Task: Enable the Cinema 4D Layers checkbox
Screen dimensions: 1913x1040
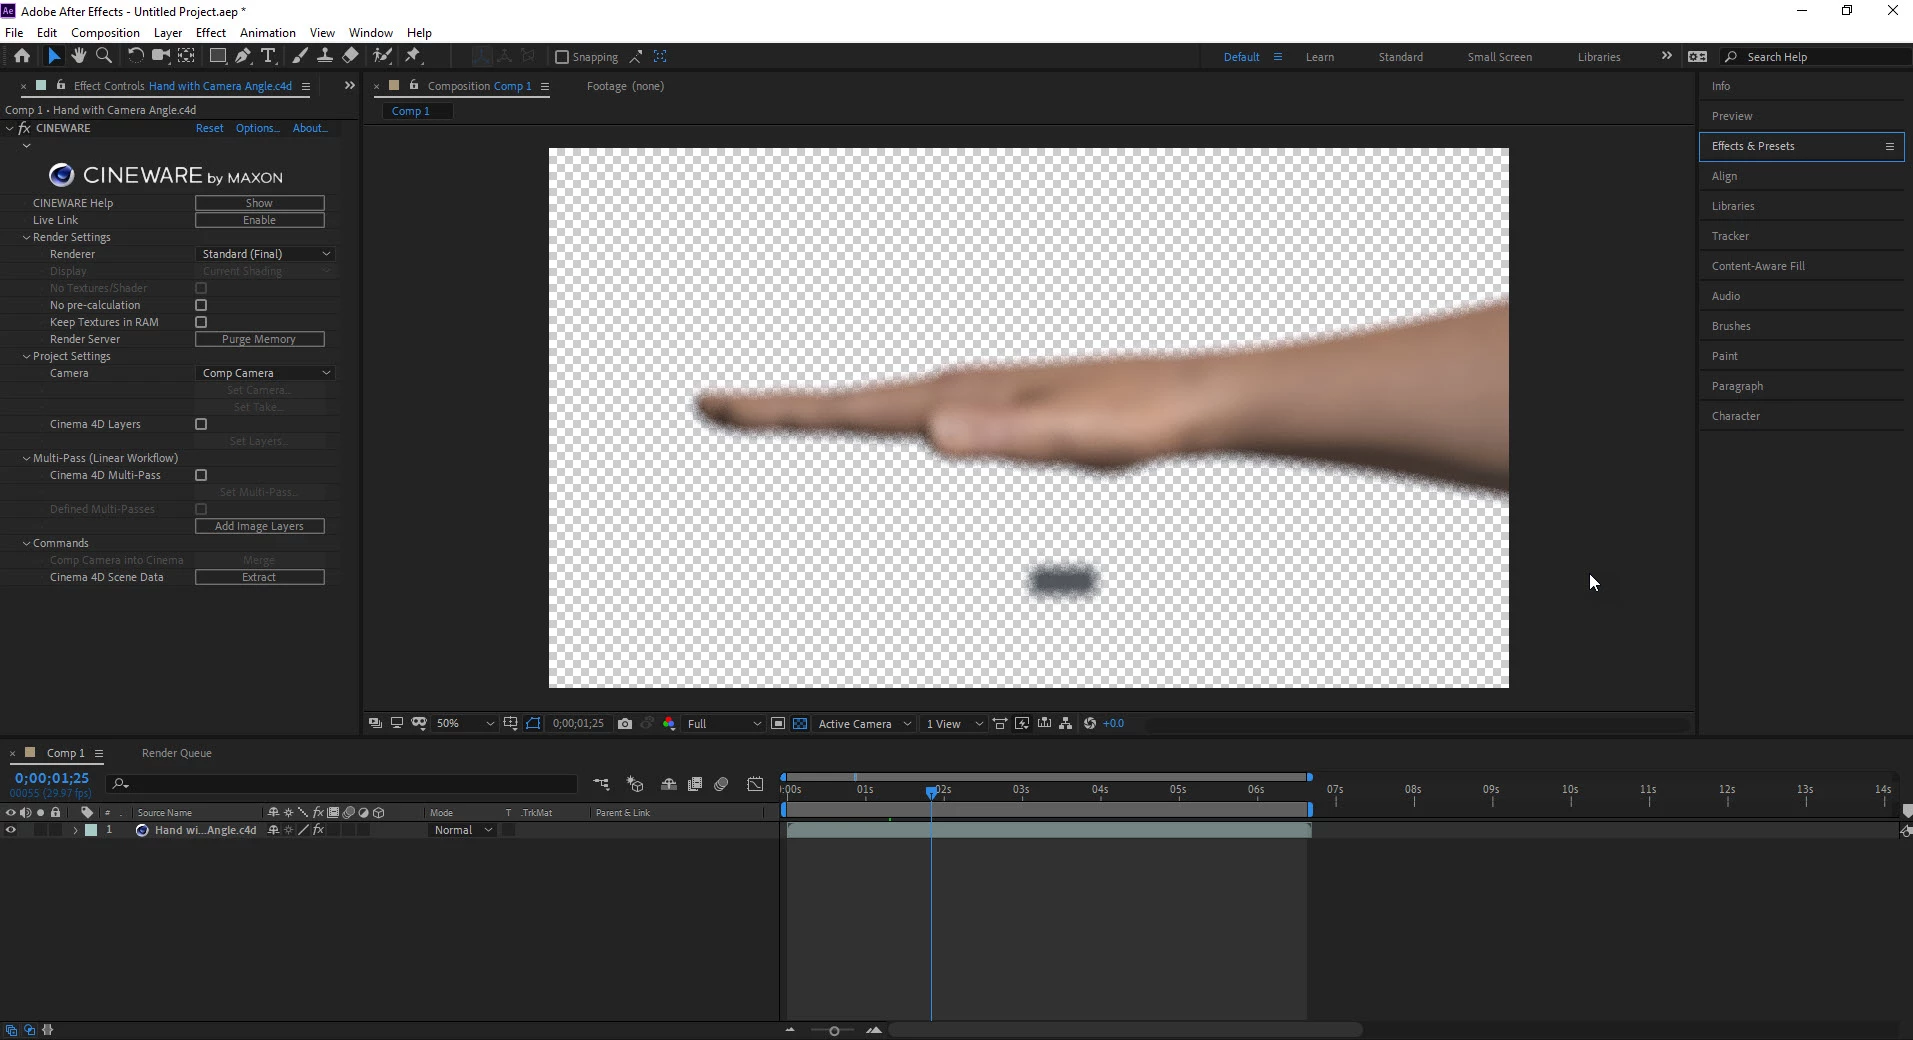Action: pos(201,424)
